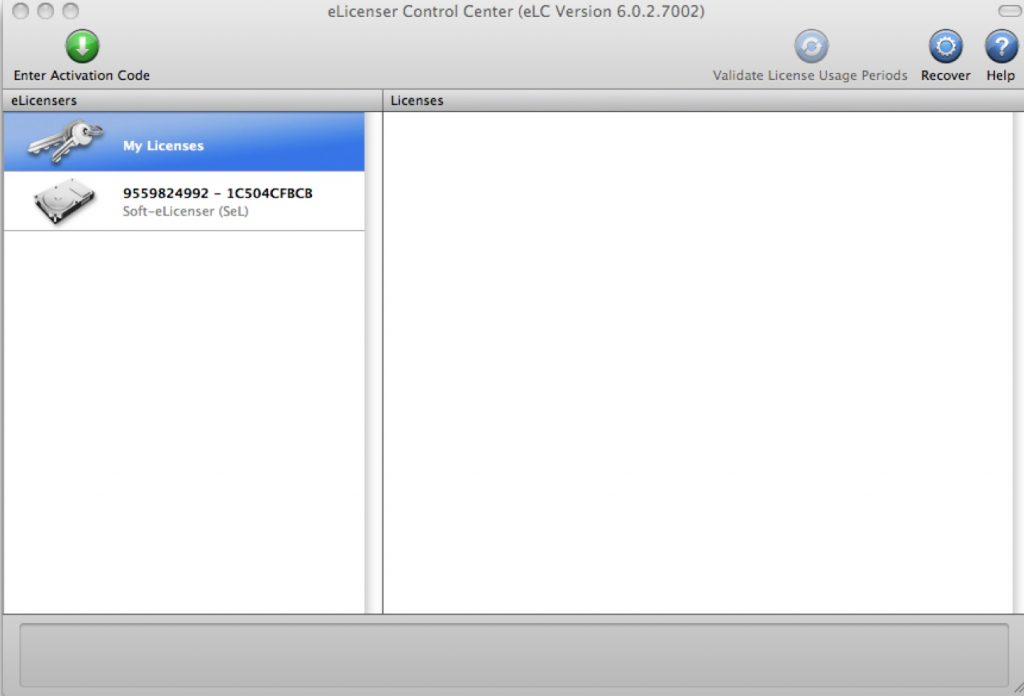Click the Licenses pane vertical scrollbar
Screen dimensions: 1024x696
click(x=1018, y=362)
